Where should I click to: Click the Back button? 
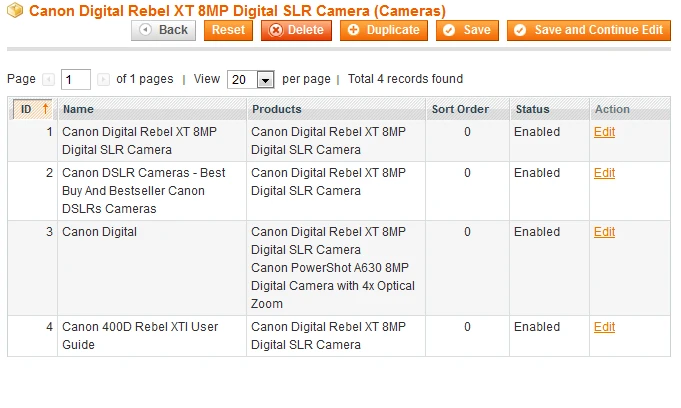click(163, 30)
